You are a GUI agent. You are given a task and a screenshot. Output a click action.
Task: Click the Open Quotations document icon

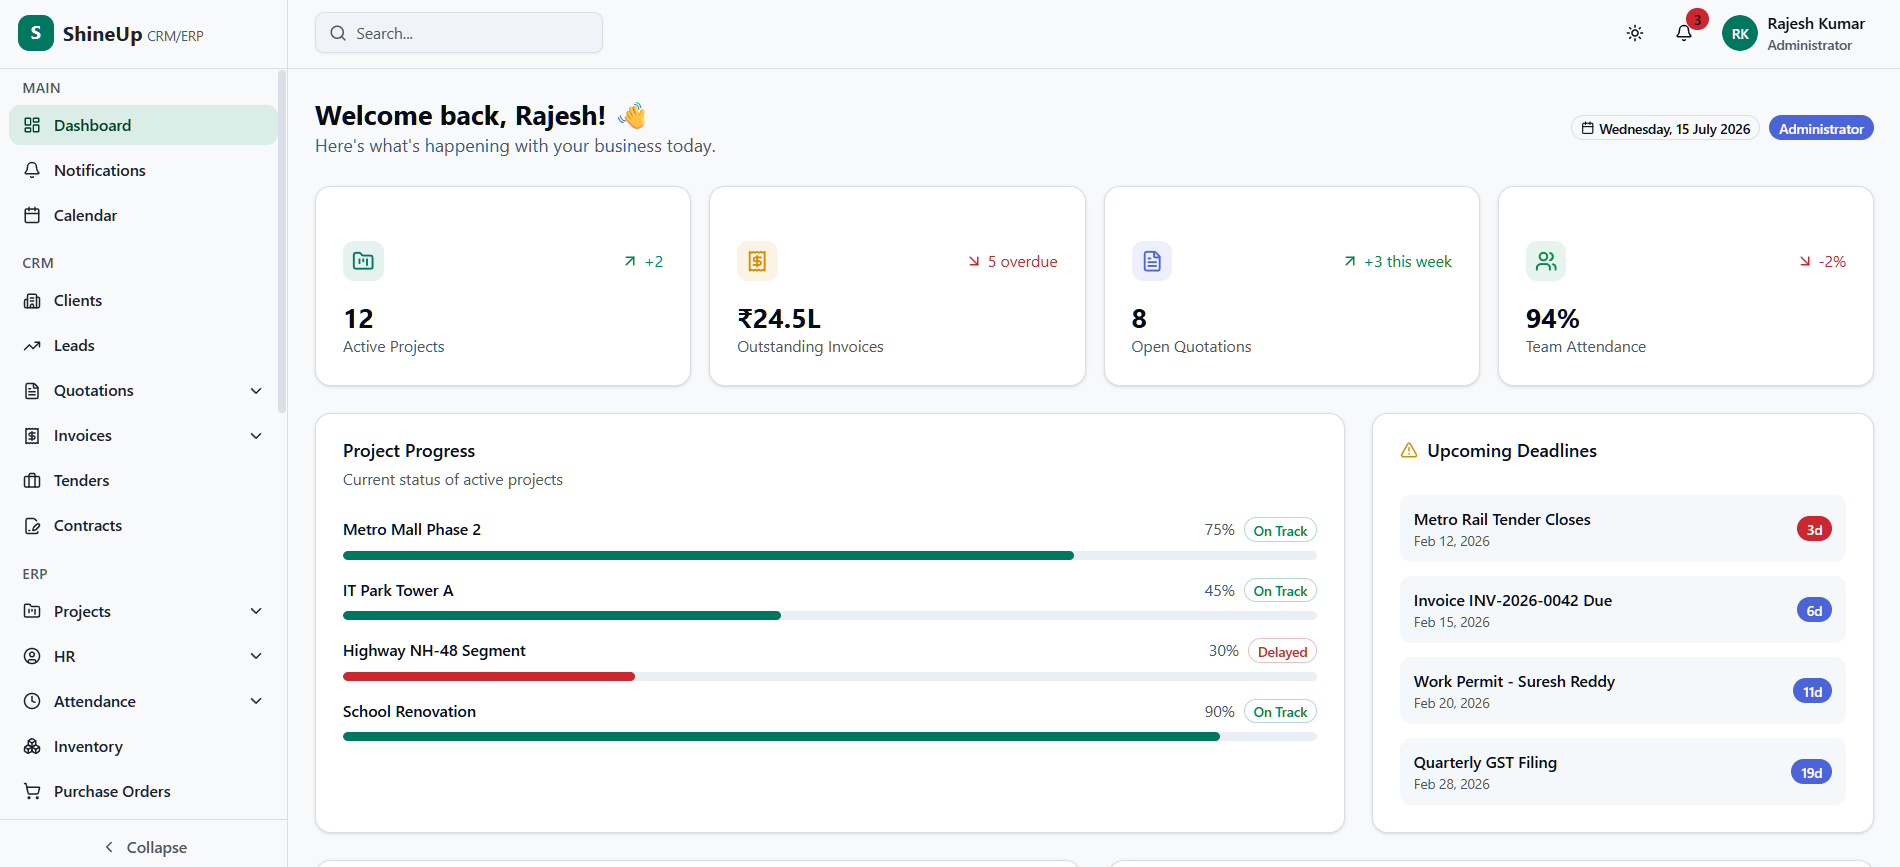coord(1152,261)
